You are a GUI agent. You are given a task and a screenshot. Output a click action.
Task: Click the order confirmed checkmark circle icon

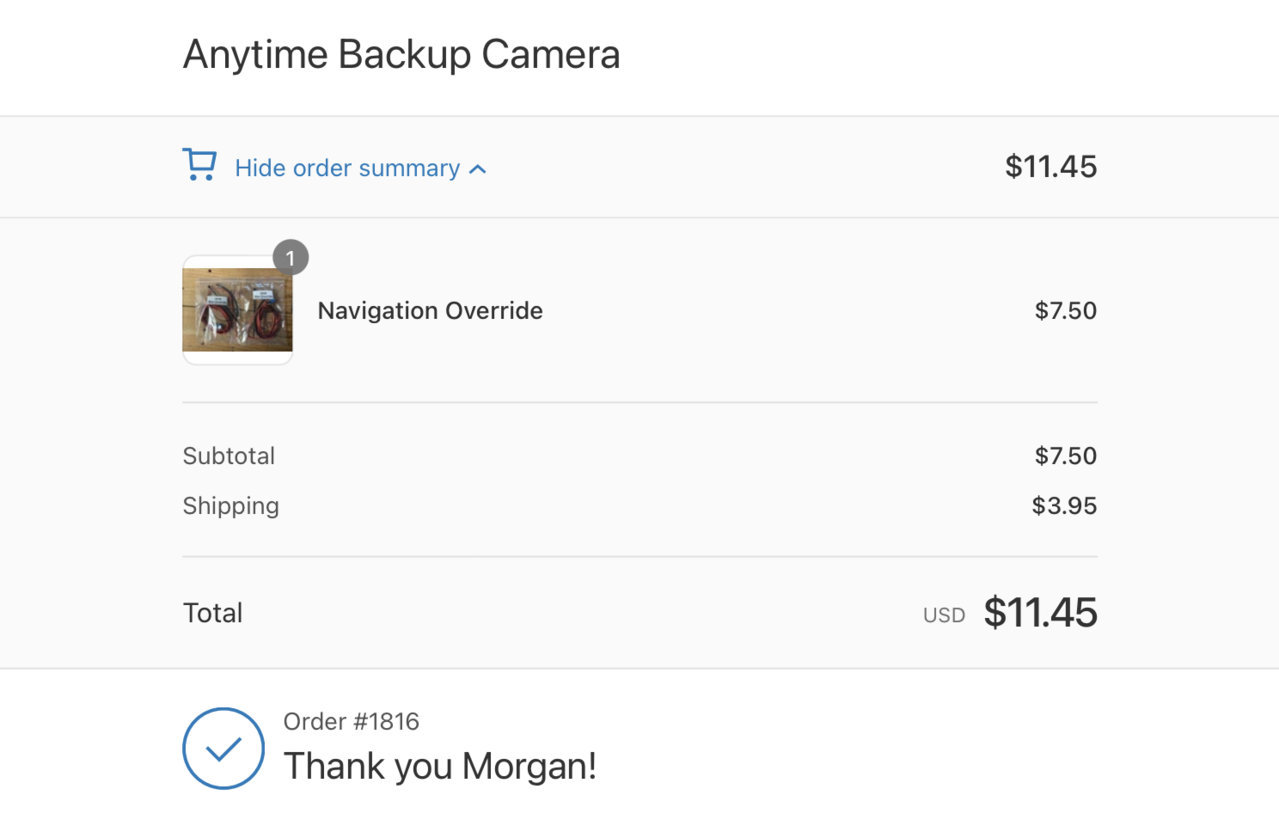tap(224, 748)
